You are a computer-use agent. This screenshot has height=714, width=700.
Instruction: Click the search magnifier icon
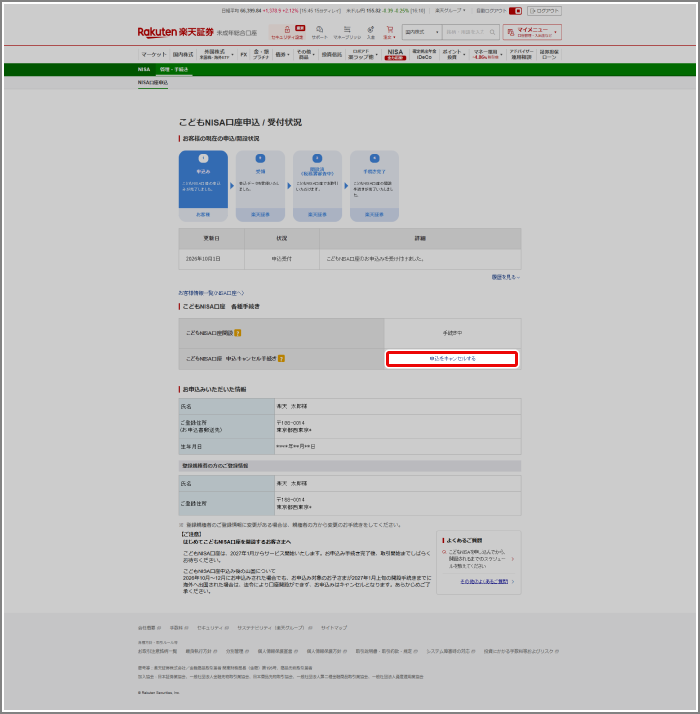(x=492, y=32)
